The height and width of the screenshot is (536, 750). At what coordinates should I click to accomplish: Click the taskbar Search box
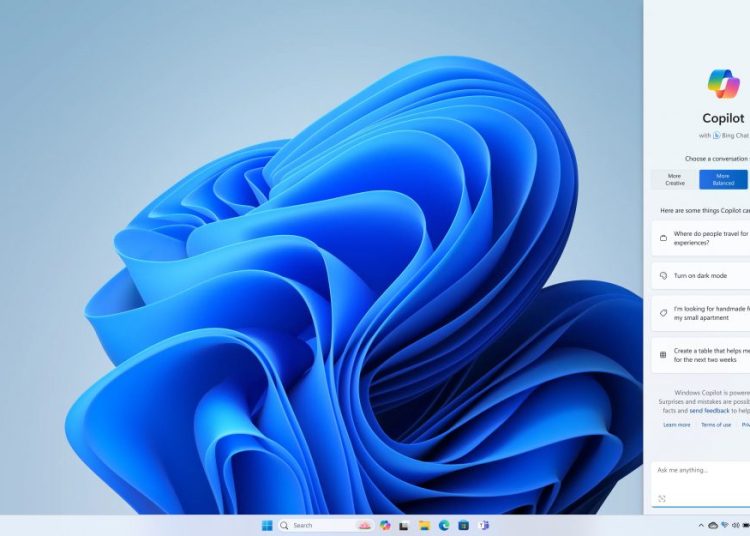(x=325, y=525)
